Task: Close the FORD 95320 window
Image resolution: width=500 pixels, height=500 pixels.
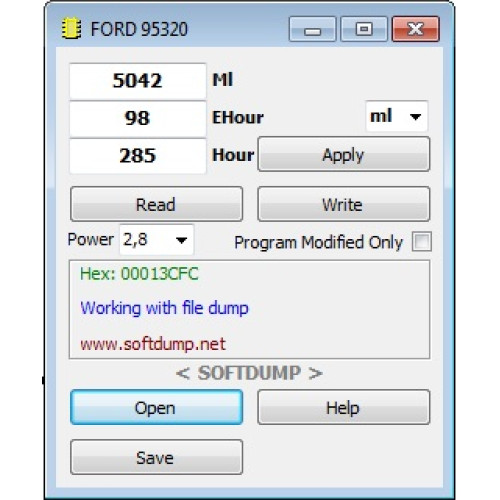Action: pyautogui.click(x=416, y=29)
